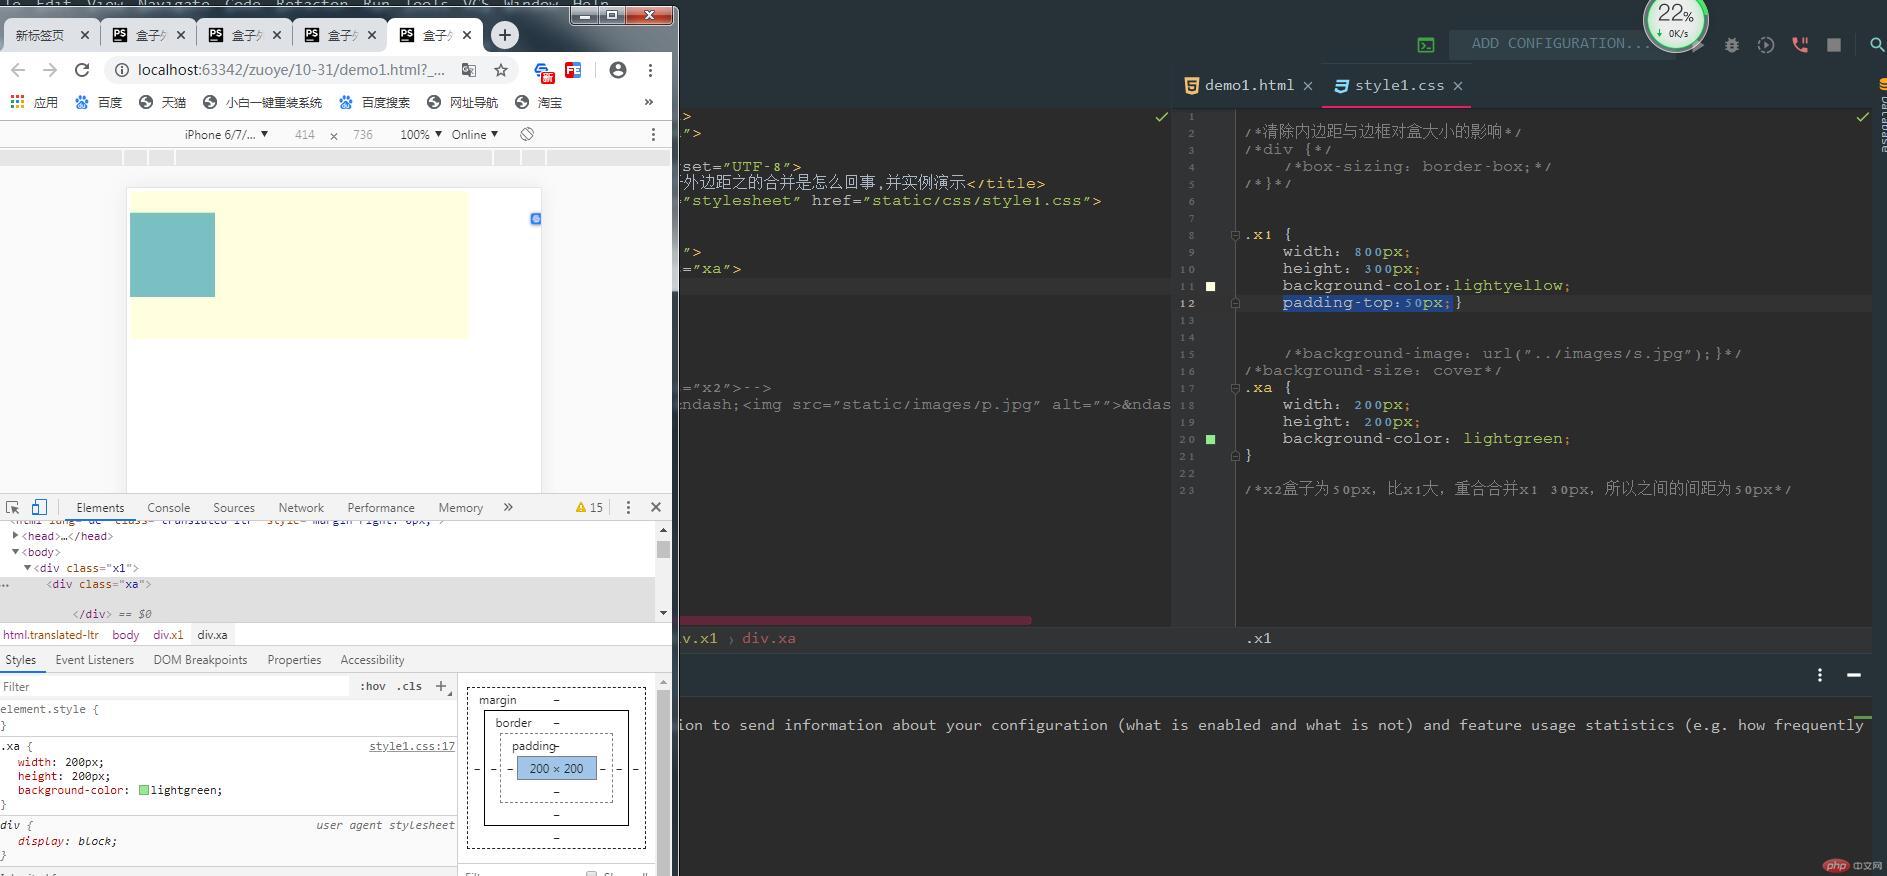Viewport: 1887px width, 876px height.
Task: Click the IDE stop square button
Action: pos(1834,45)
